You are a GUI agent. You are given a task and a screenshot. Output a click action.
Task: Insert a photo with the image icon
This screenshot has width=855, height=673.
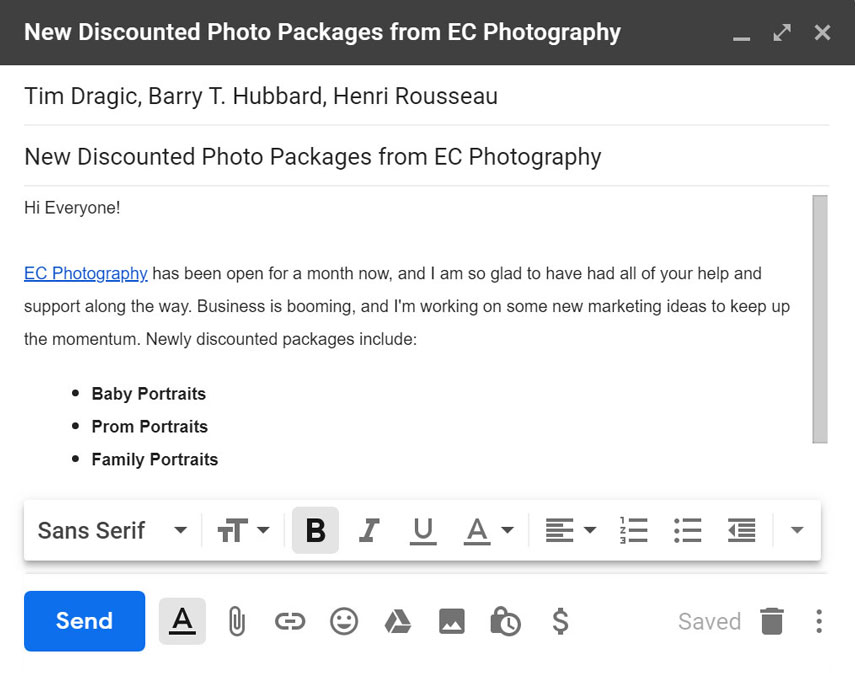(x=452, y=621)
